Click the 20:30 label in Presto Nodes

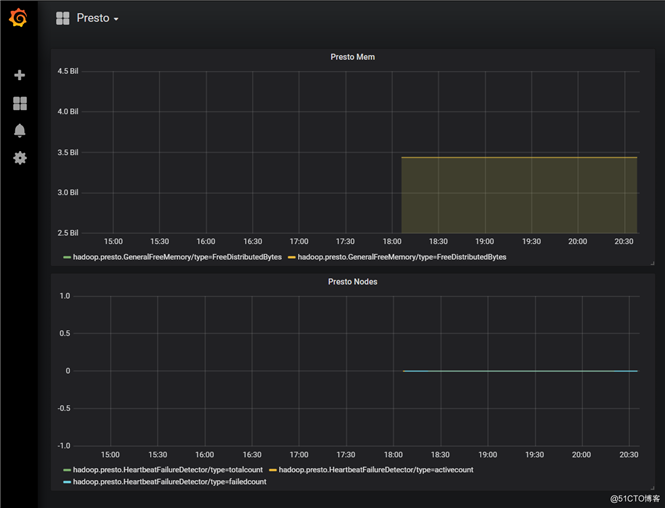(629, 455)
